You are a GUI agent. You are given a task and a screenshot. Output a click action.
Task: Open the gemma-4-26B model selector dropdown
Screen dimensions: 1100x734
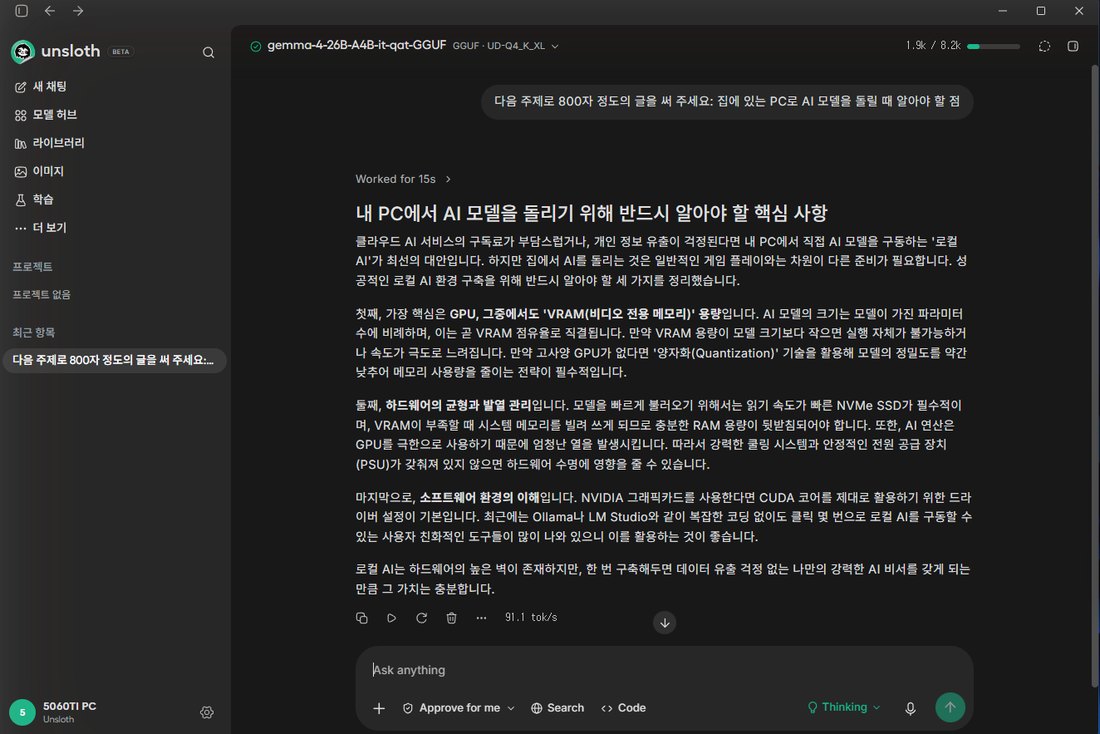412,46
